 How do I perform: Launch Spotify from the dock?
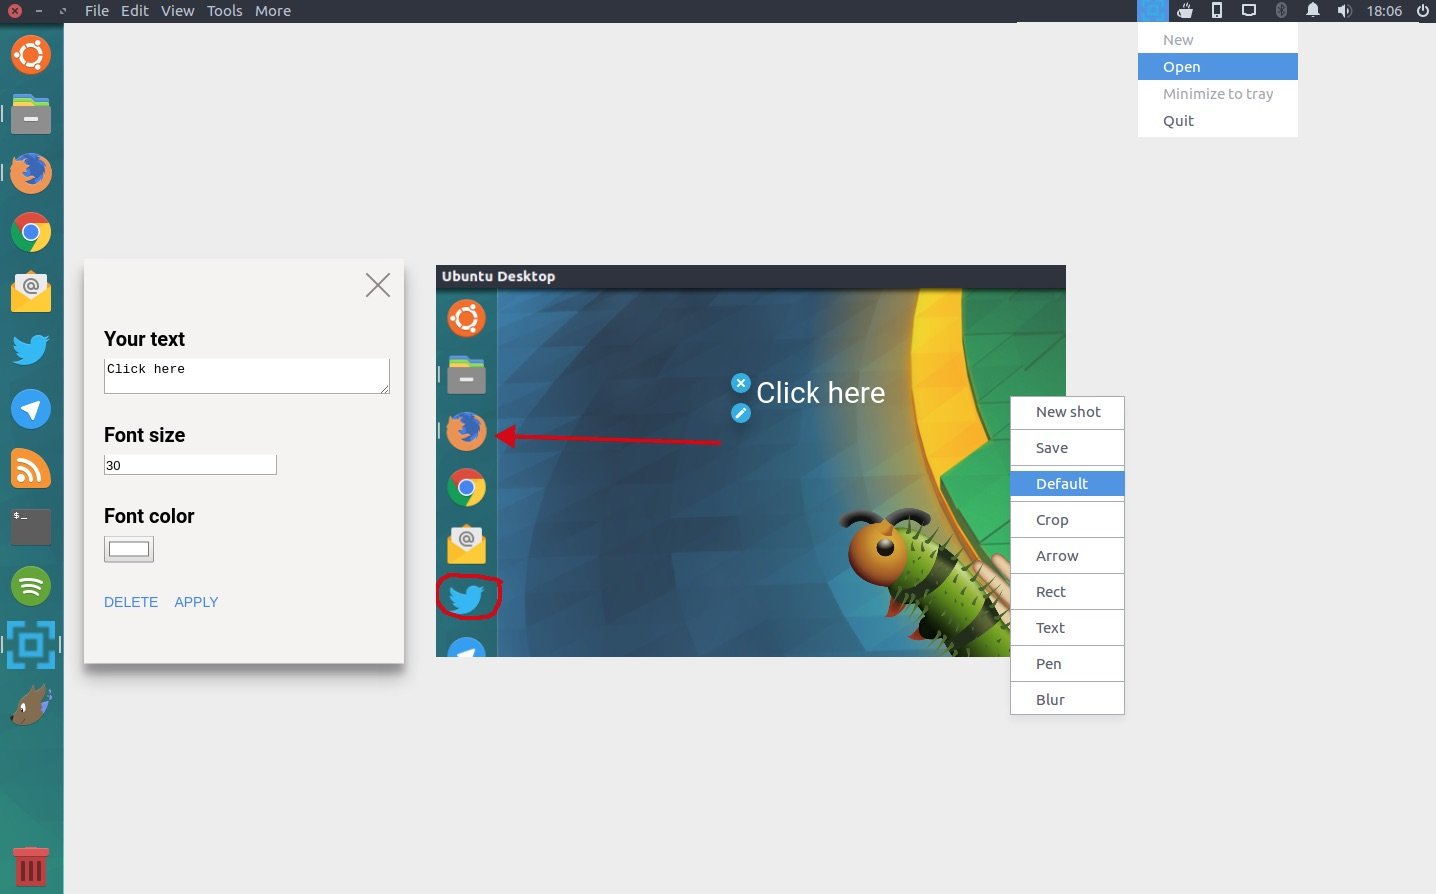pyautogui.click(x=31, y=586)
